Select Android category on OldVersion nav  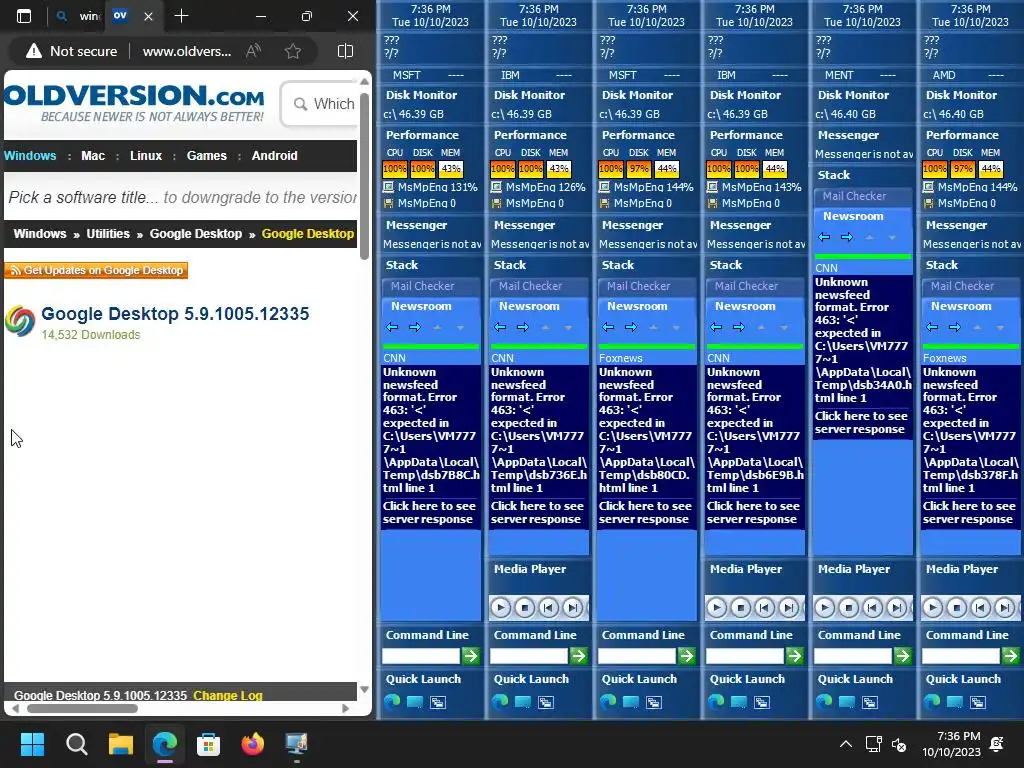click(274, 155)
